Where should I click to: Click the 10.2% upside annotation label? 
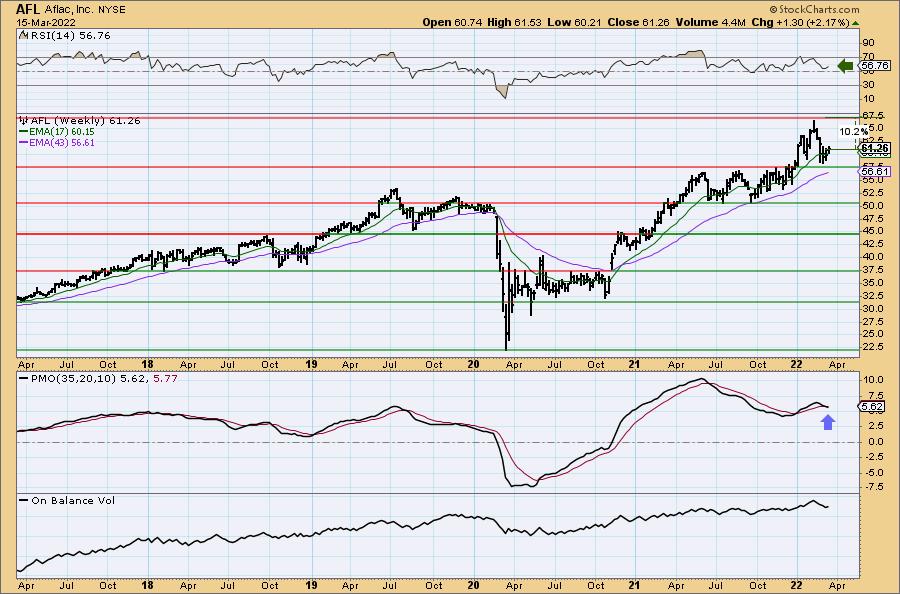[853, 132]
